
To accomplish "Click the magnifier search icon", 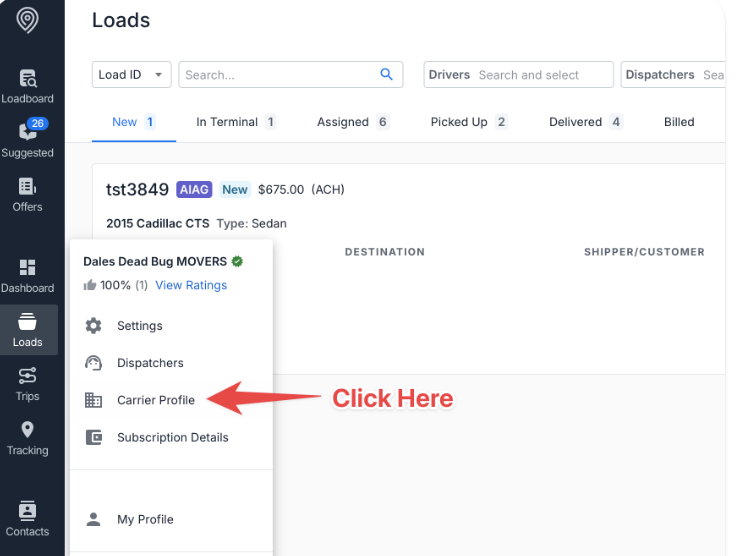I will point(386,74).
